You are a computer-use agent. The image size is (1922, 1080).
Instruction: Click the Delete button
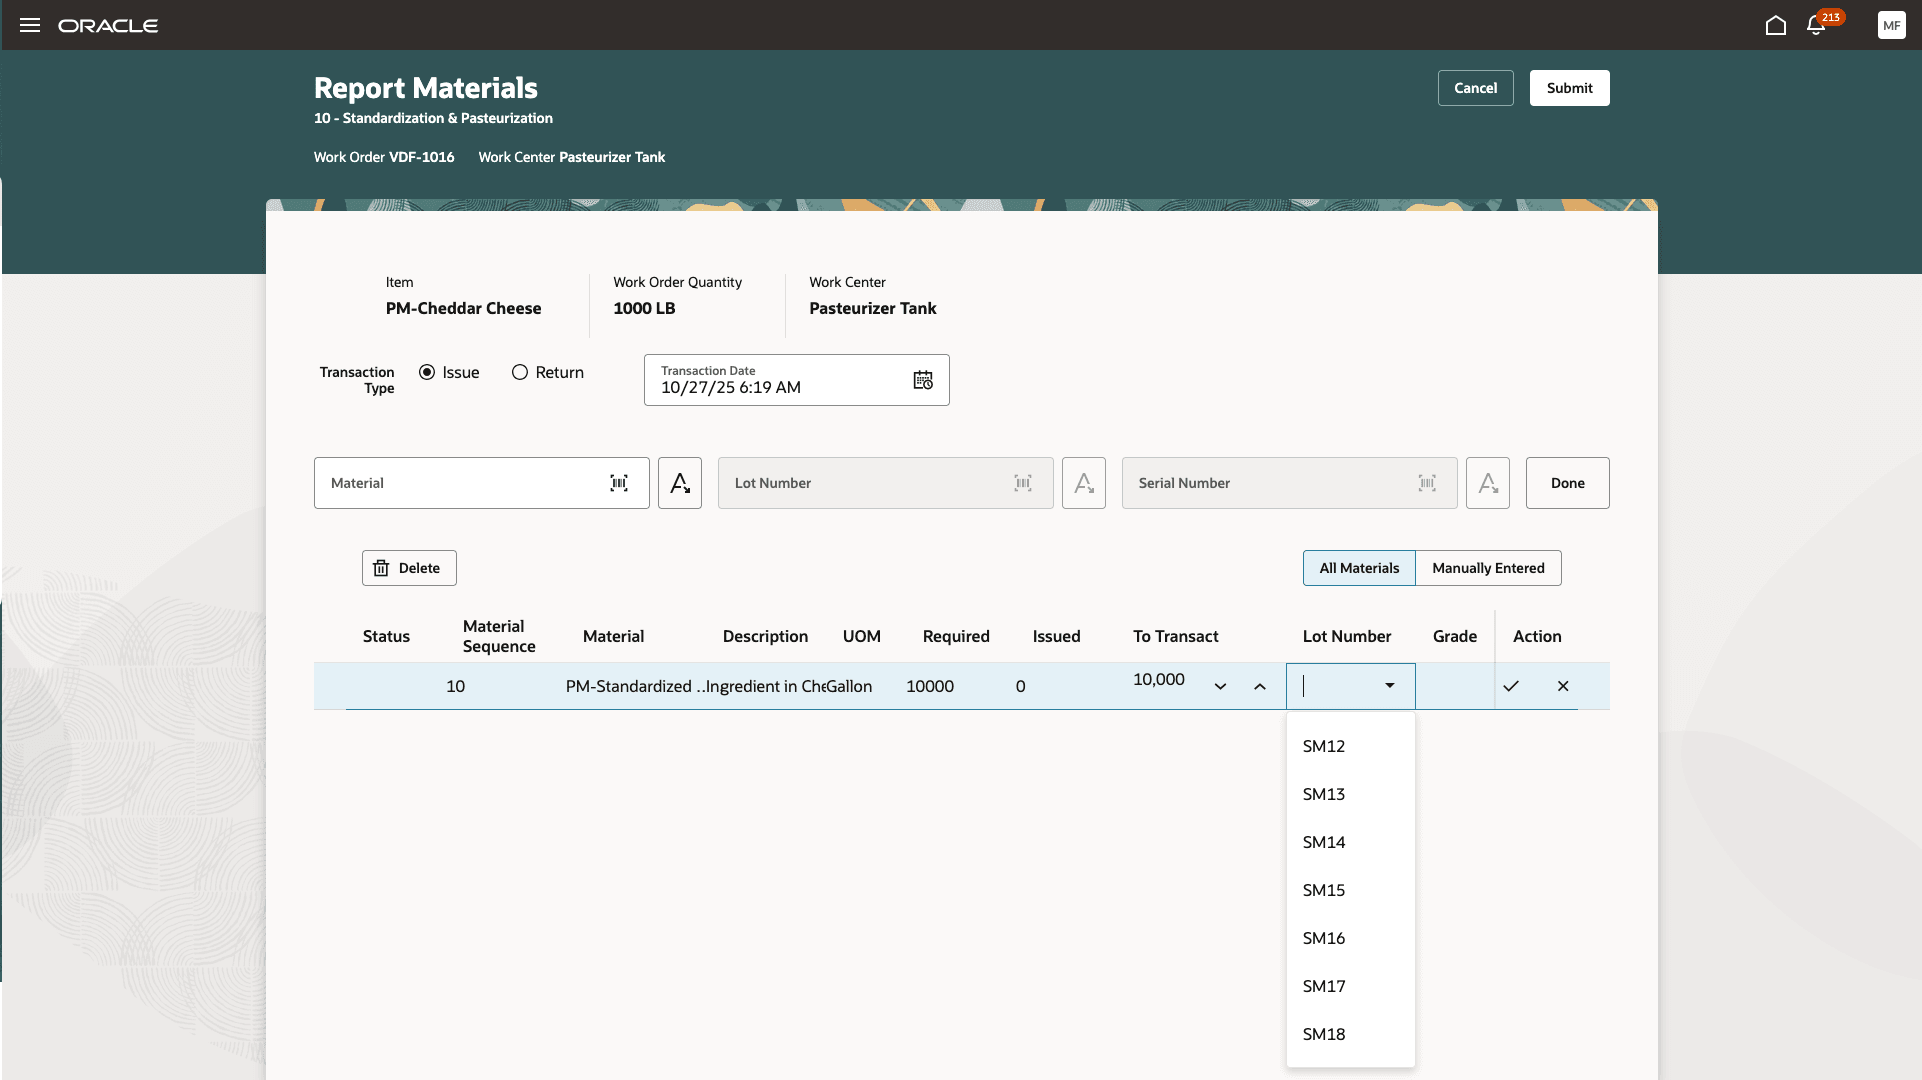click(409, 568)
